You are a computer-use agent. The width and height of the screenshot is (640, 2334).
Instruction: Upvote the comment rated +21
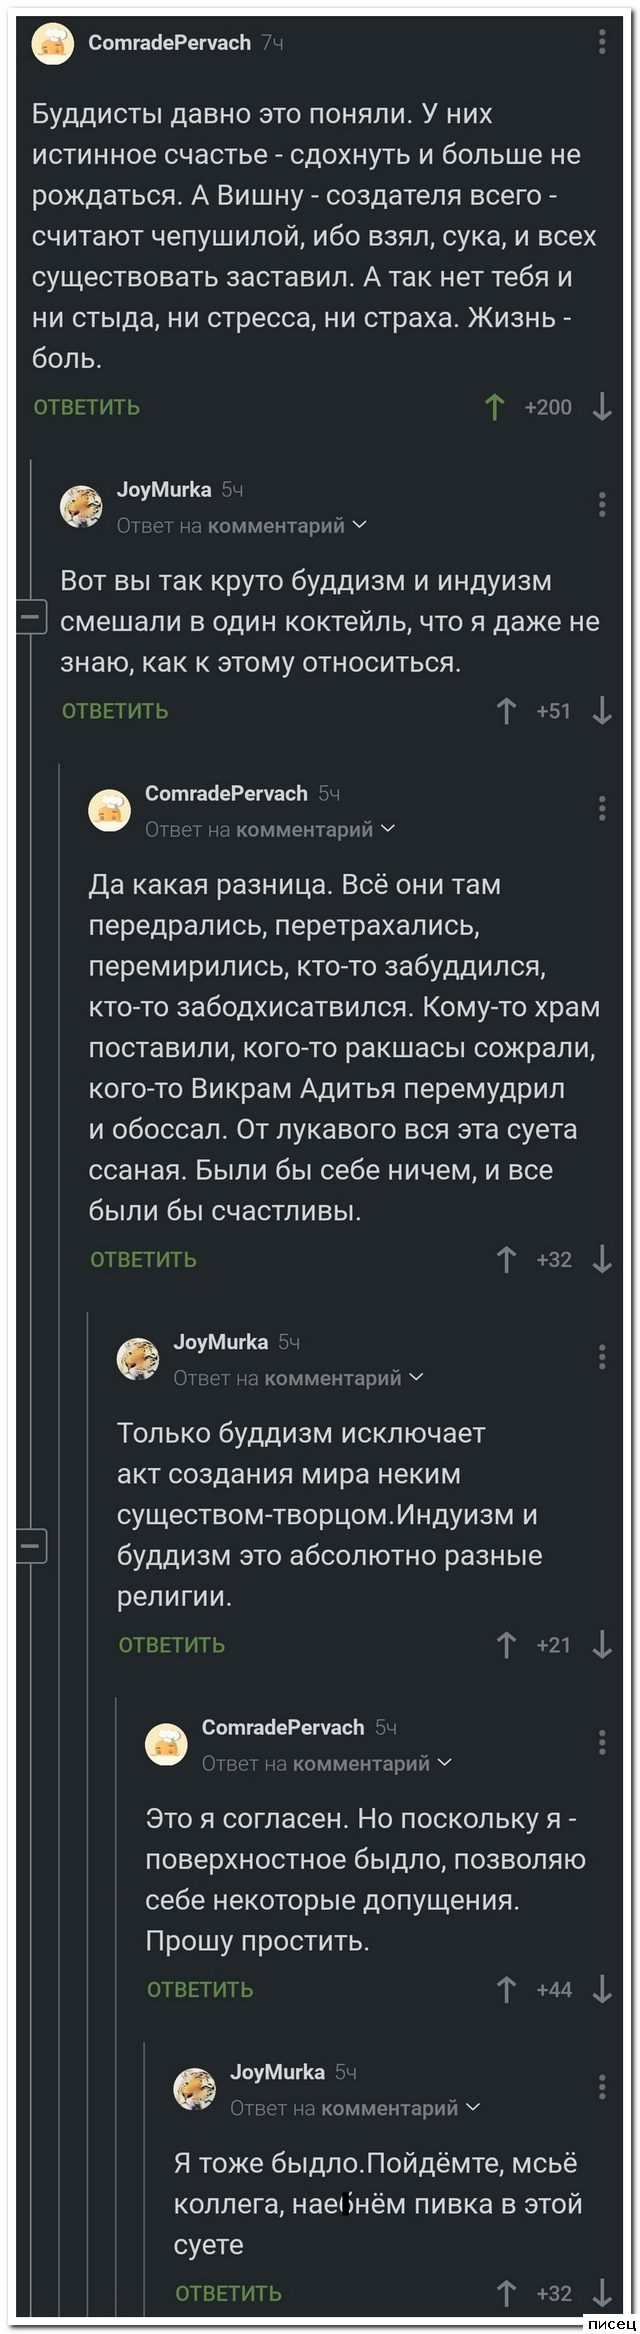click(506, 1645)
